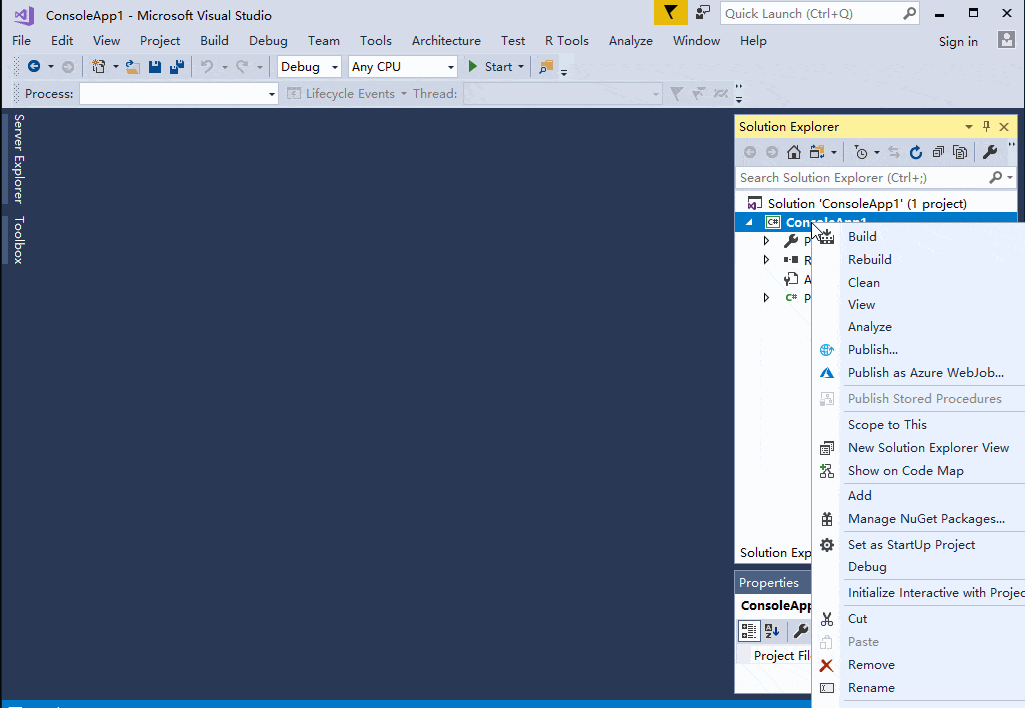1025x708 pixels.
Task: Click the yellow notifications flag icon
Action: (671, 12)
